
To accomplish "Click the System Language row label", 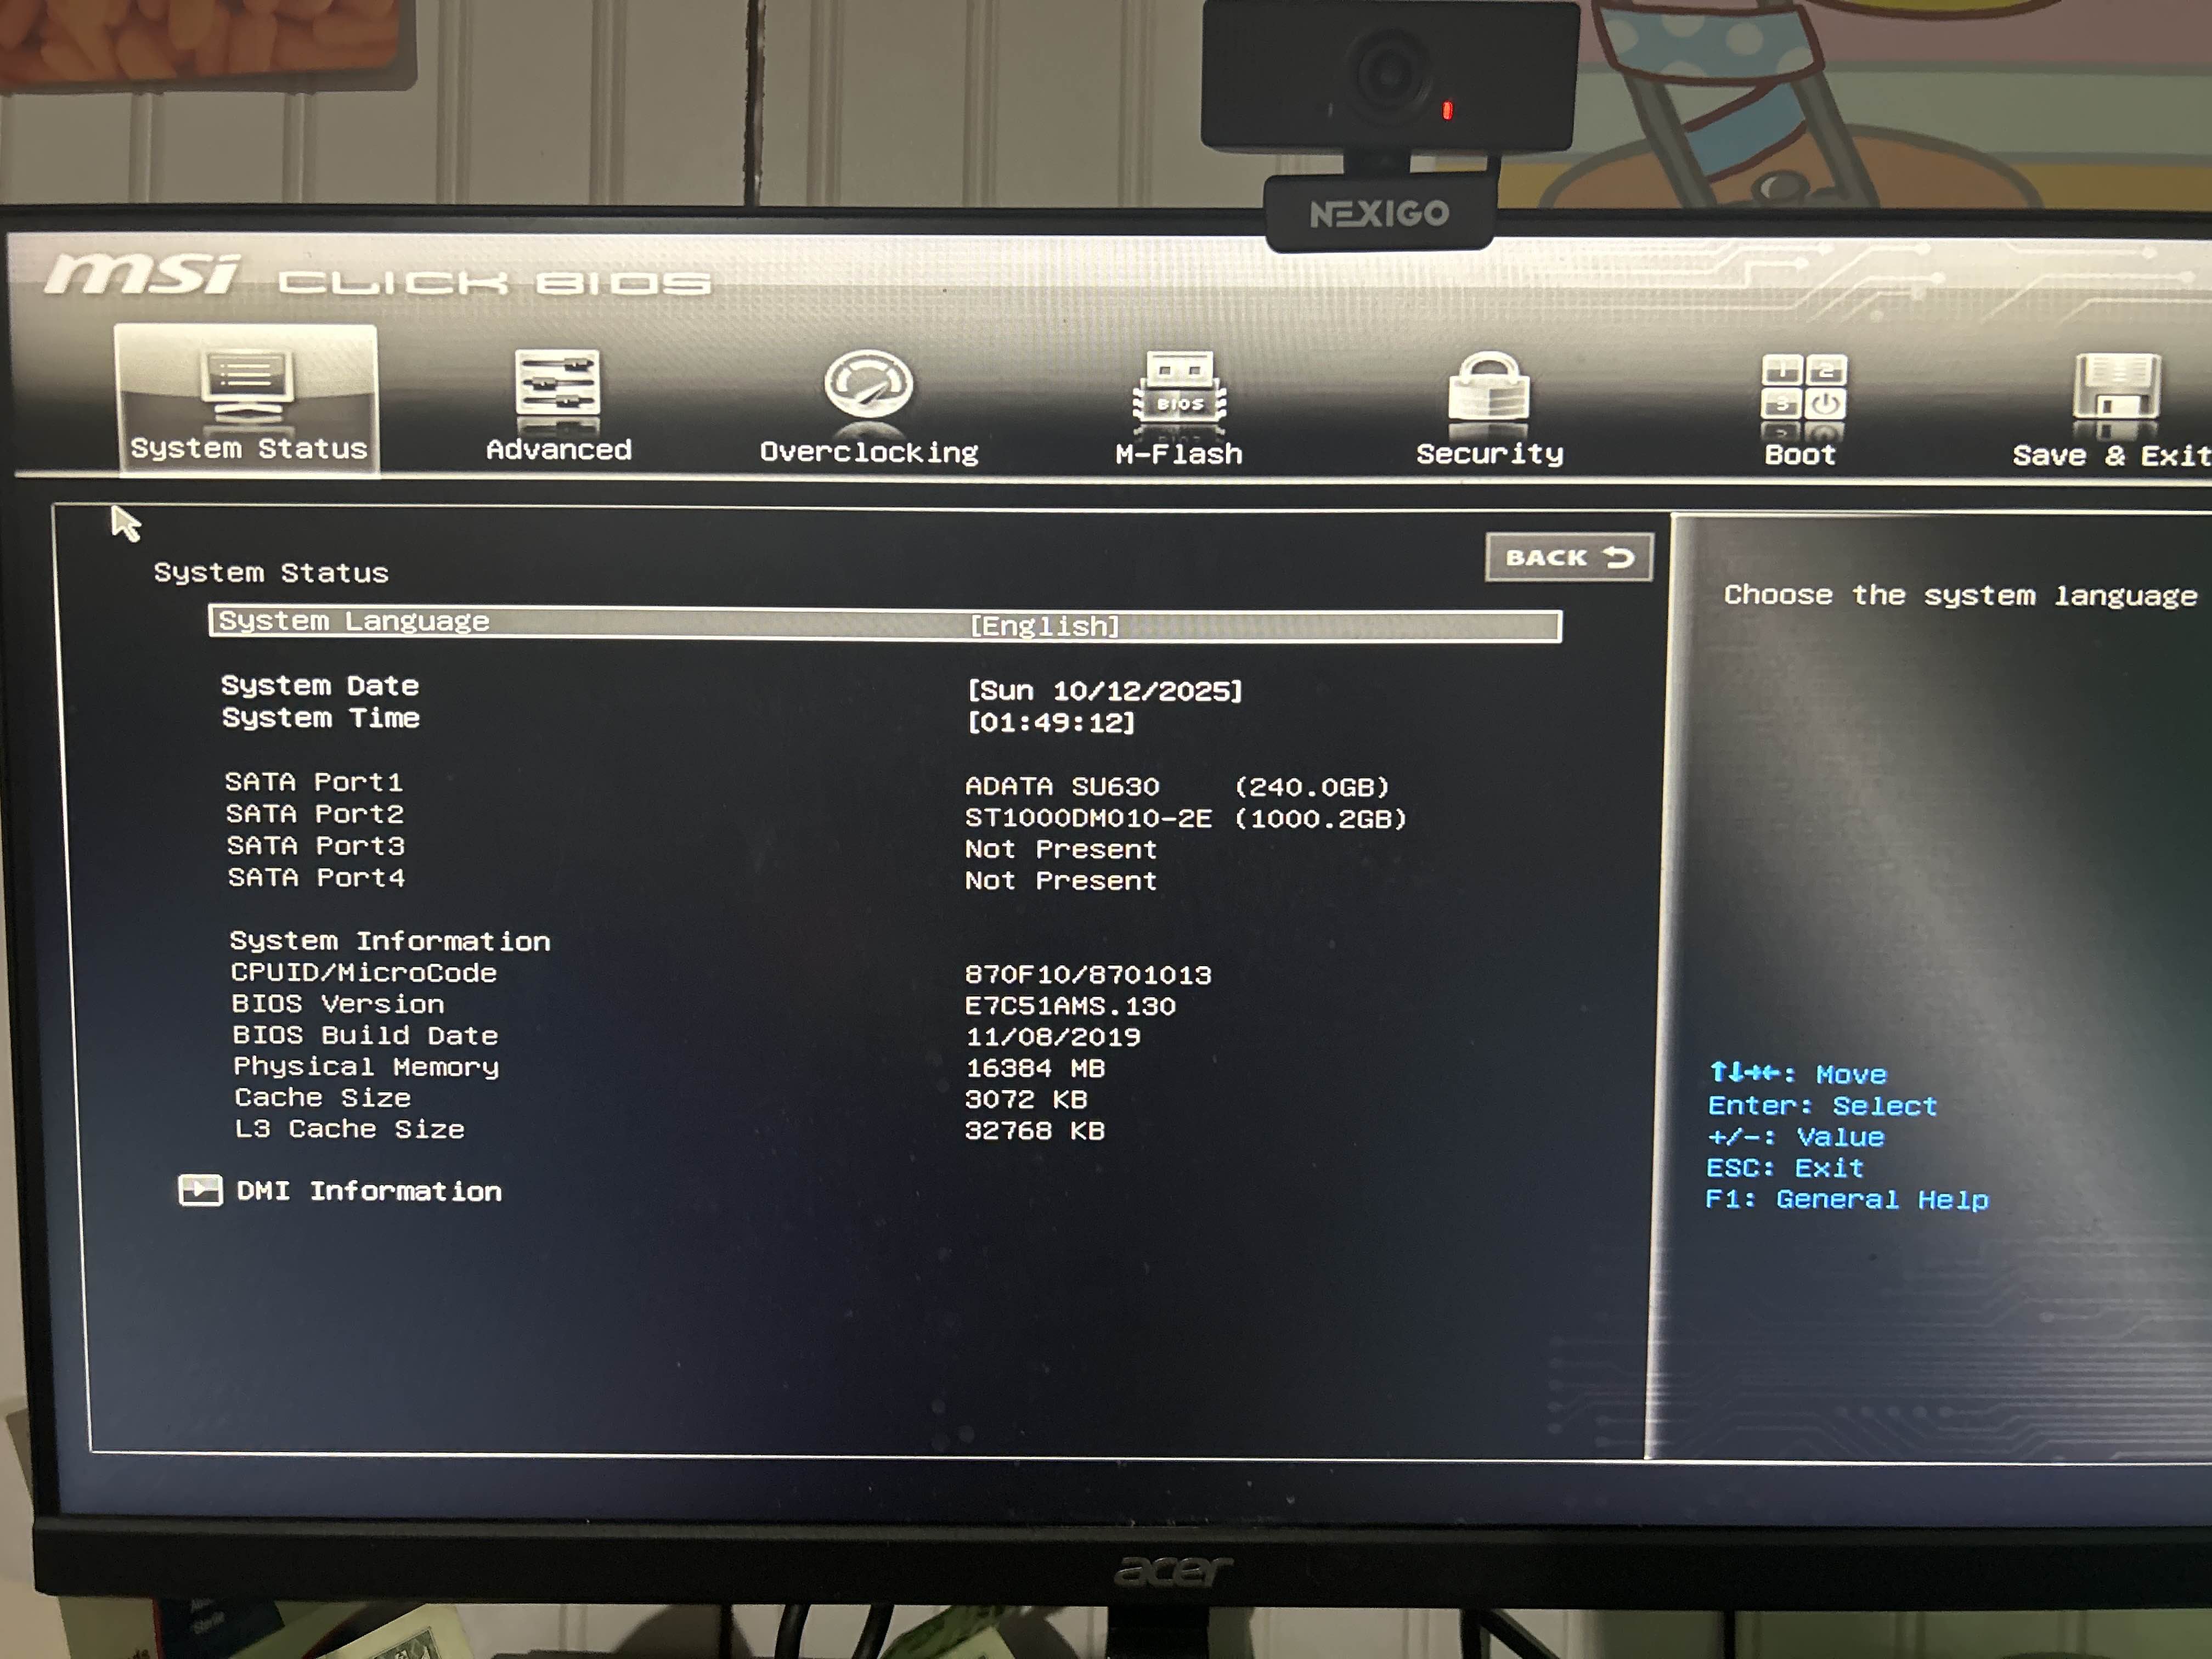I will coord(354,621).
